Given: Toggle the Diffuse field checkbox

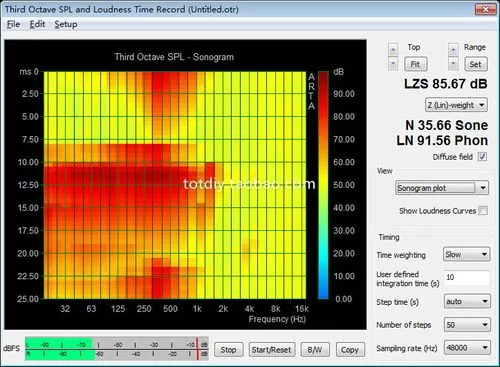Looking at the screenshot, I should click(482, 157).
